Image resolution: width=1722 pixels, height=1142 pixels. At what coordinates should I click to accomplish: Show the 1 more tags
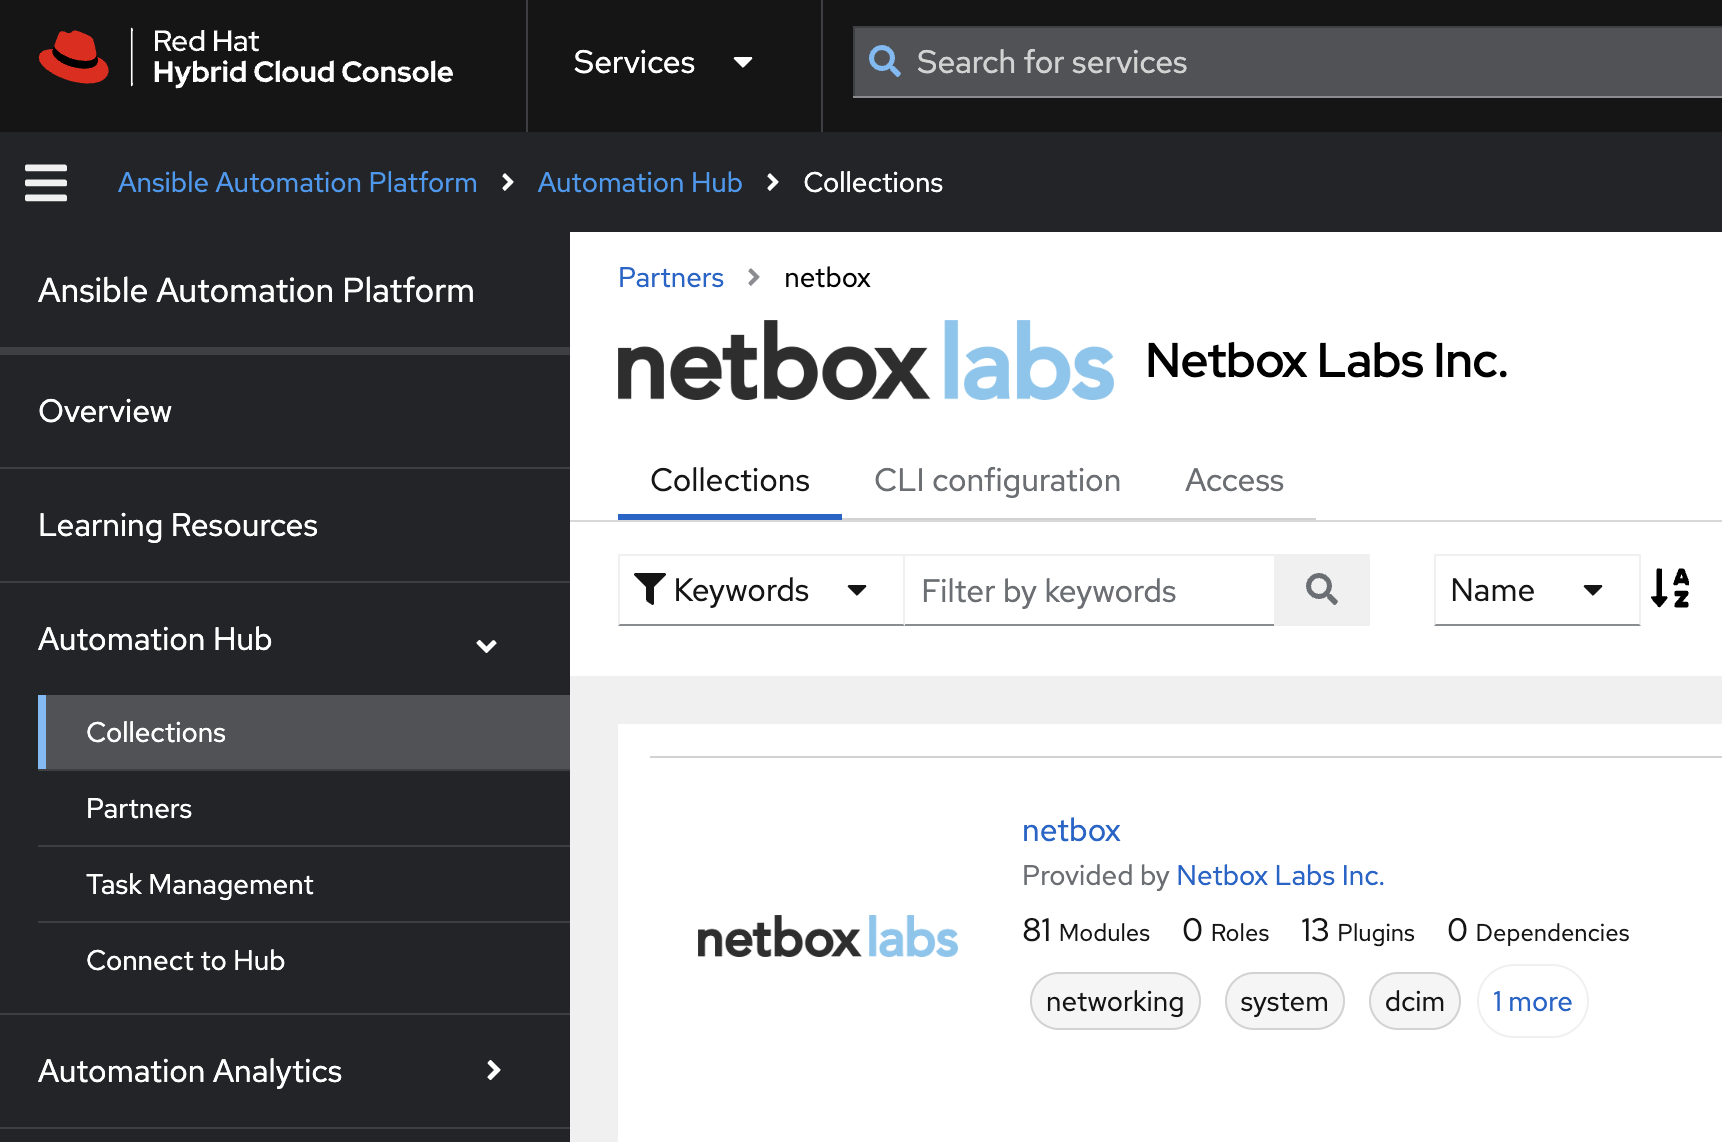click(1532, 1001)
